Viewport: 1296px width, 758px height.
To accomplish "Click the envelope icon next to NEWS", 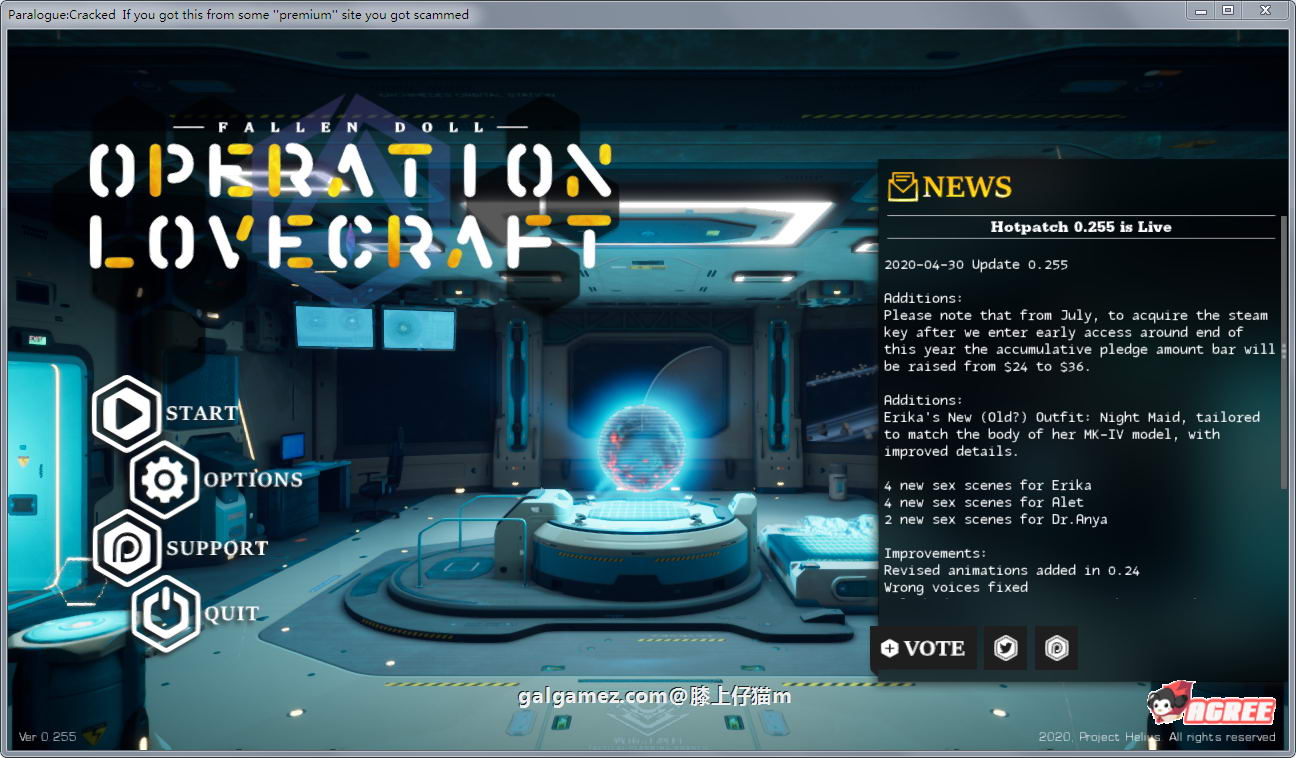I will click(x=902, y=186).
